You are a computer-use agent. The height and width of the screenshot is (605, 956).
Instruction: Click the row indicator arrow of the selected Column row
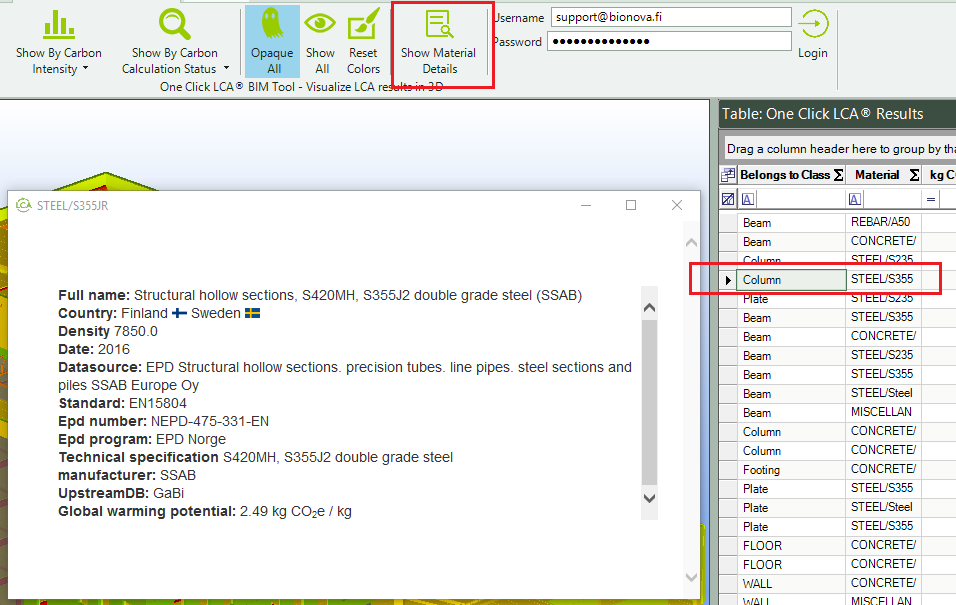pyautogui.click(x=728, y=280)
